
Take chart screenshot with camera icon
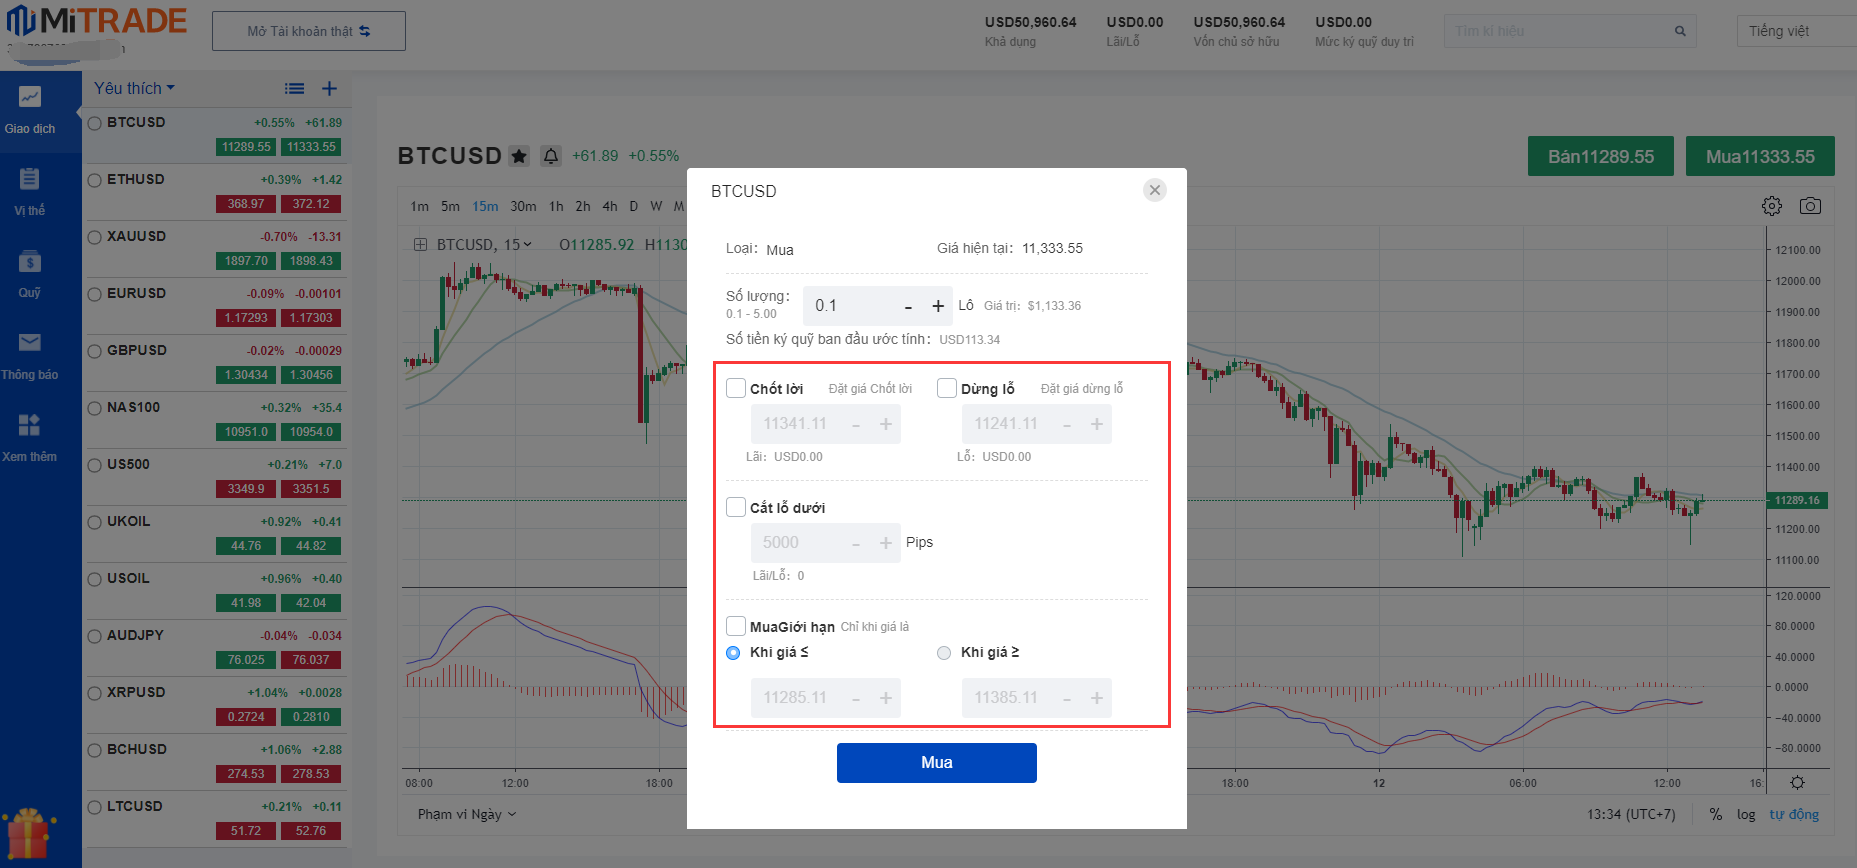tap(1810, 206)
